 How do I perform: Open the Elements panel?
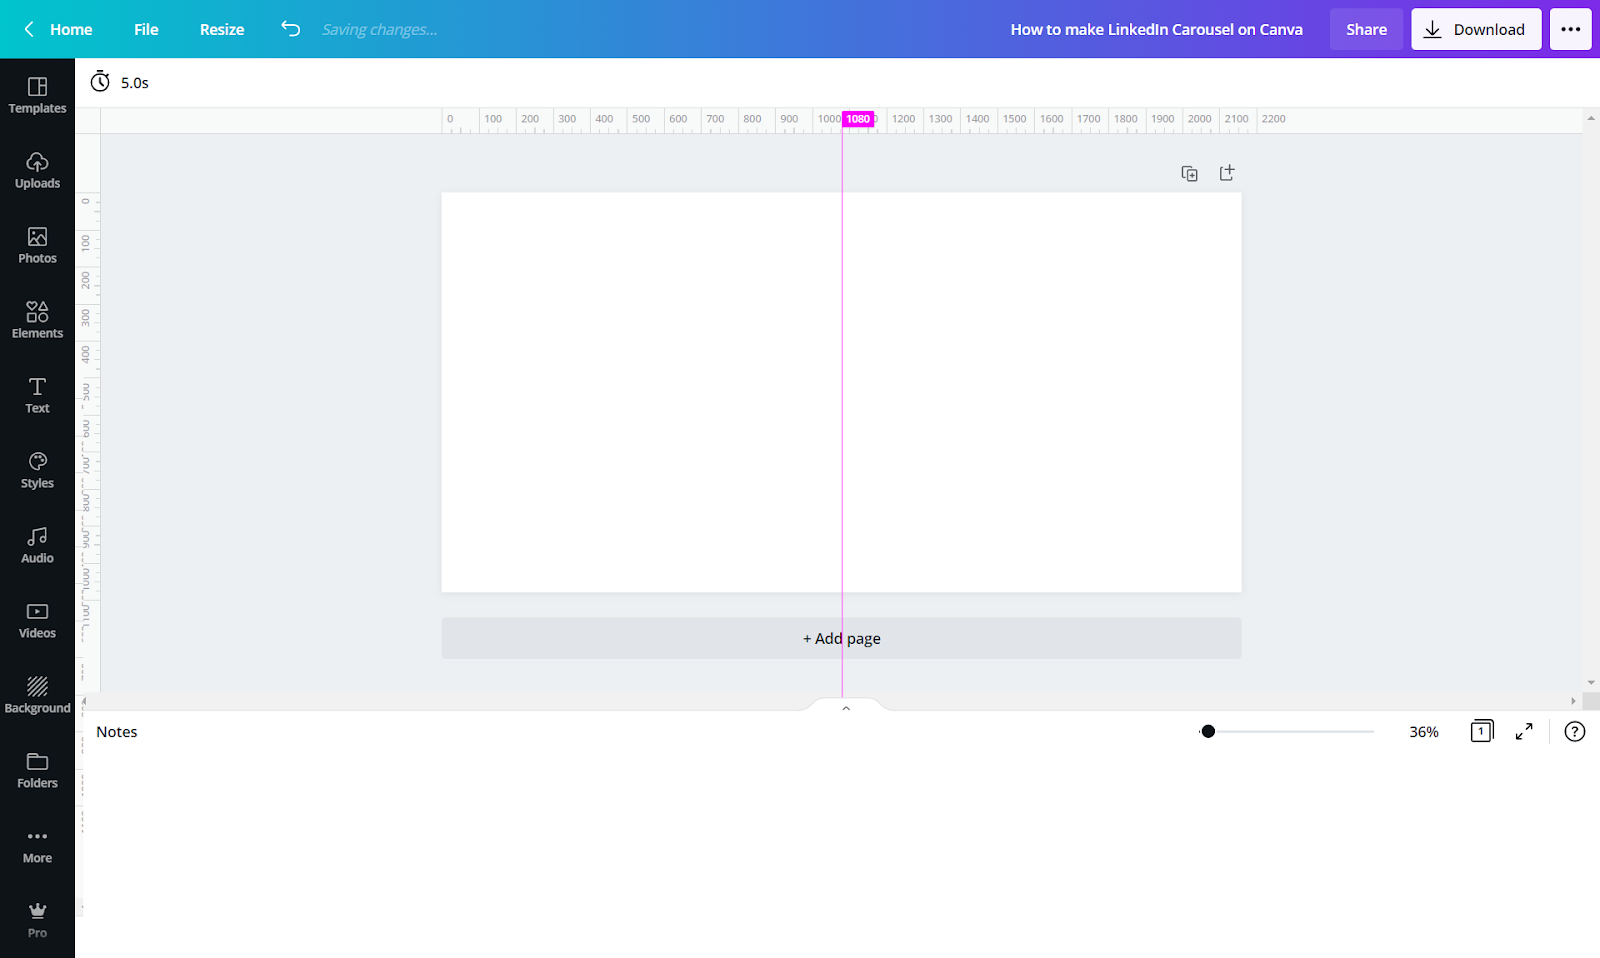point(37,320)
